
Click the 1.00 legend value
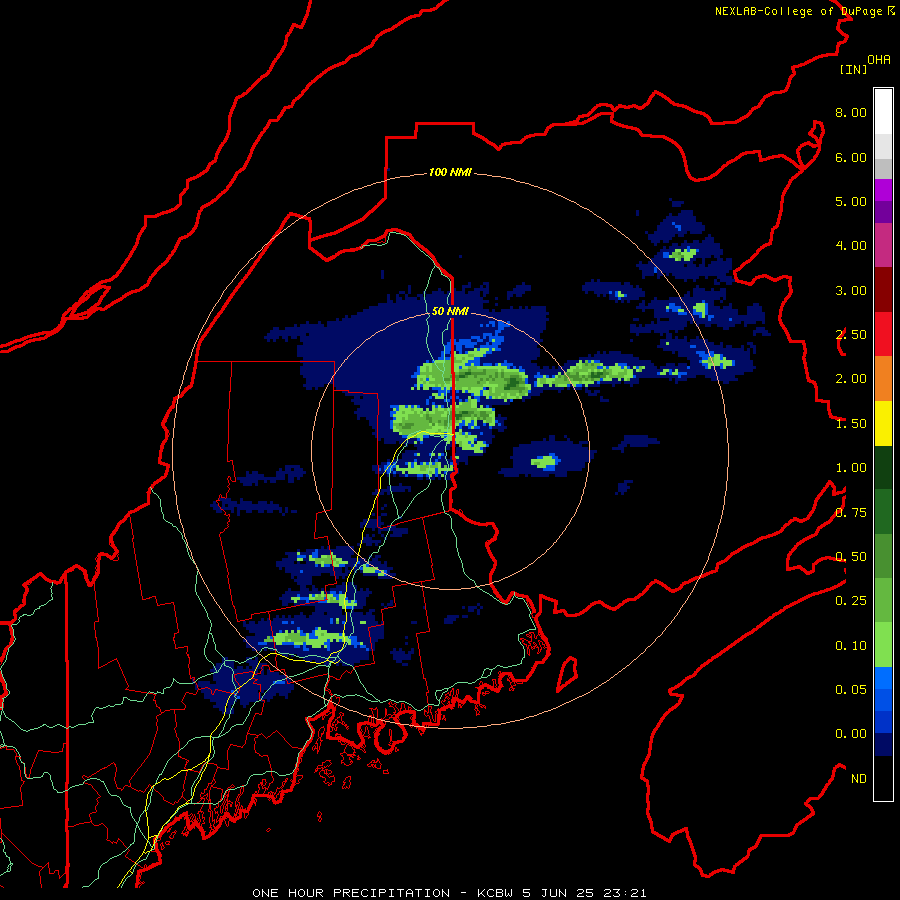coord(851,468)
